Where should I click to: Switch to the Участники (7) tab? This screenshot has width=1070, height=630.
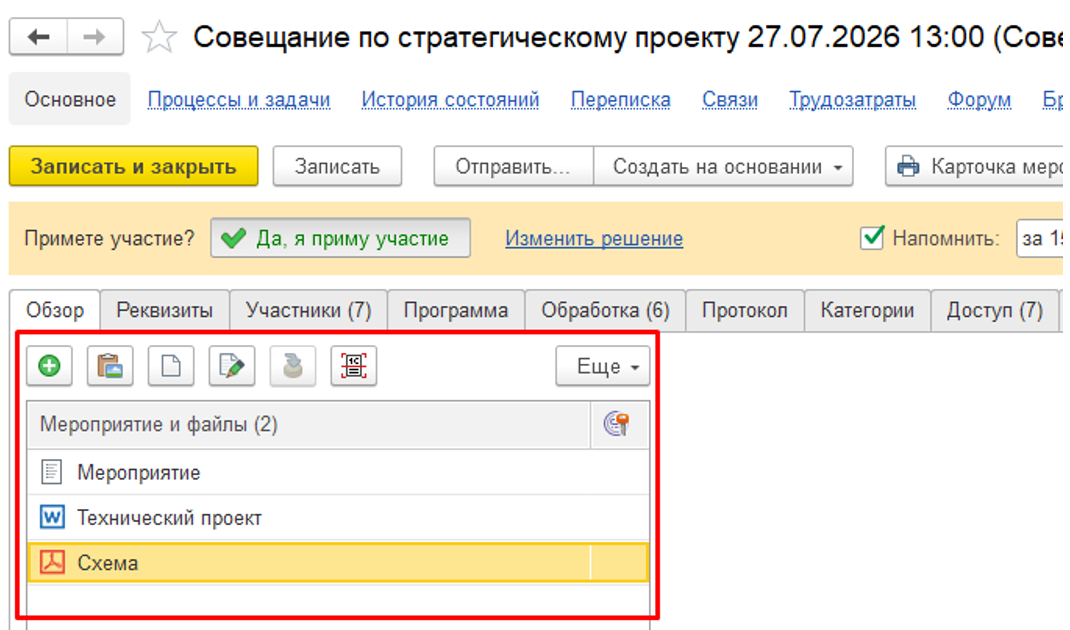pyautogui.click(x=308, y=311)
